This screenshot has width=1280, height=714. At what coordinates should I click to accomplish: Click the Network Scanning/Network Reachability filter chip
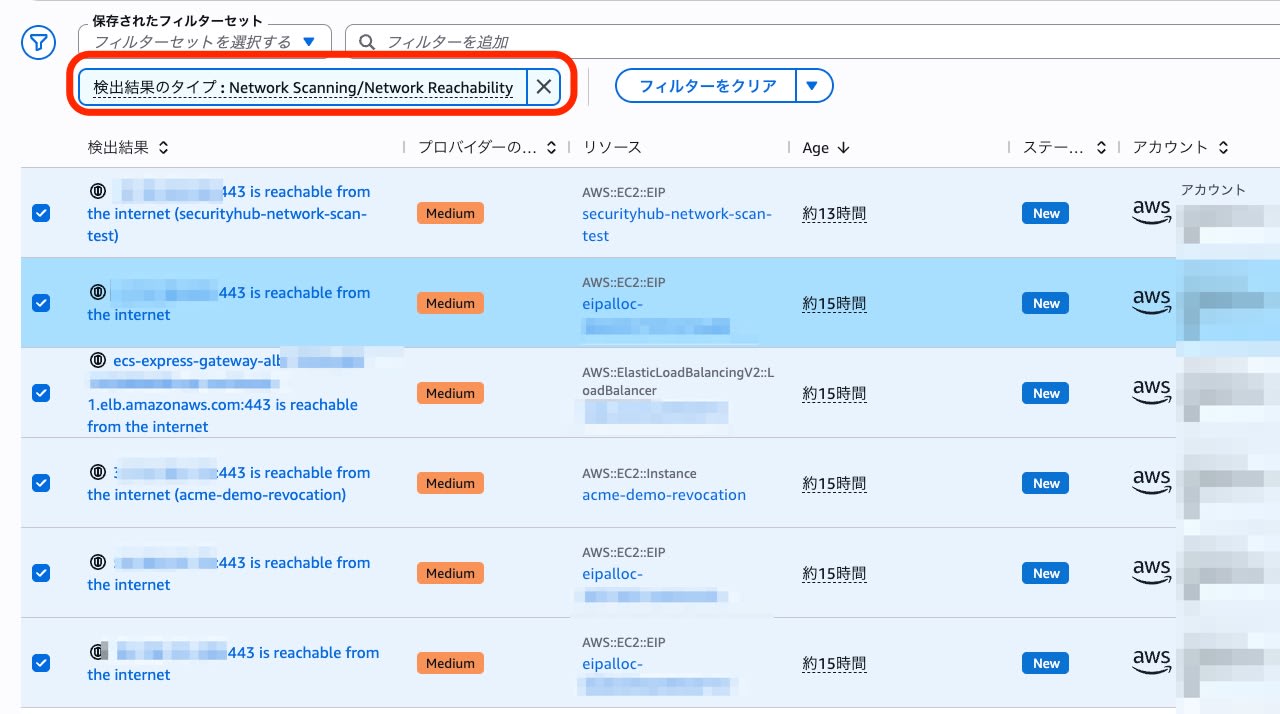(x=303, y=87)
